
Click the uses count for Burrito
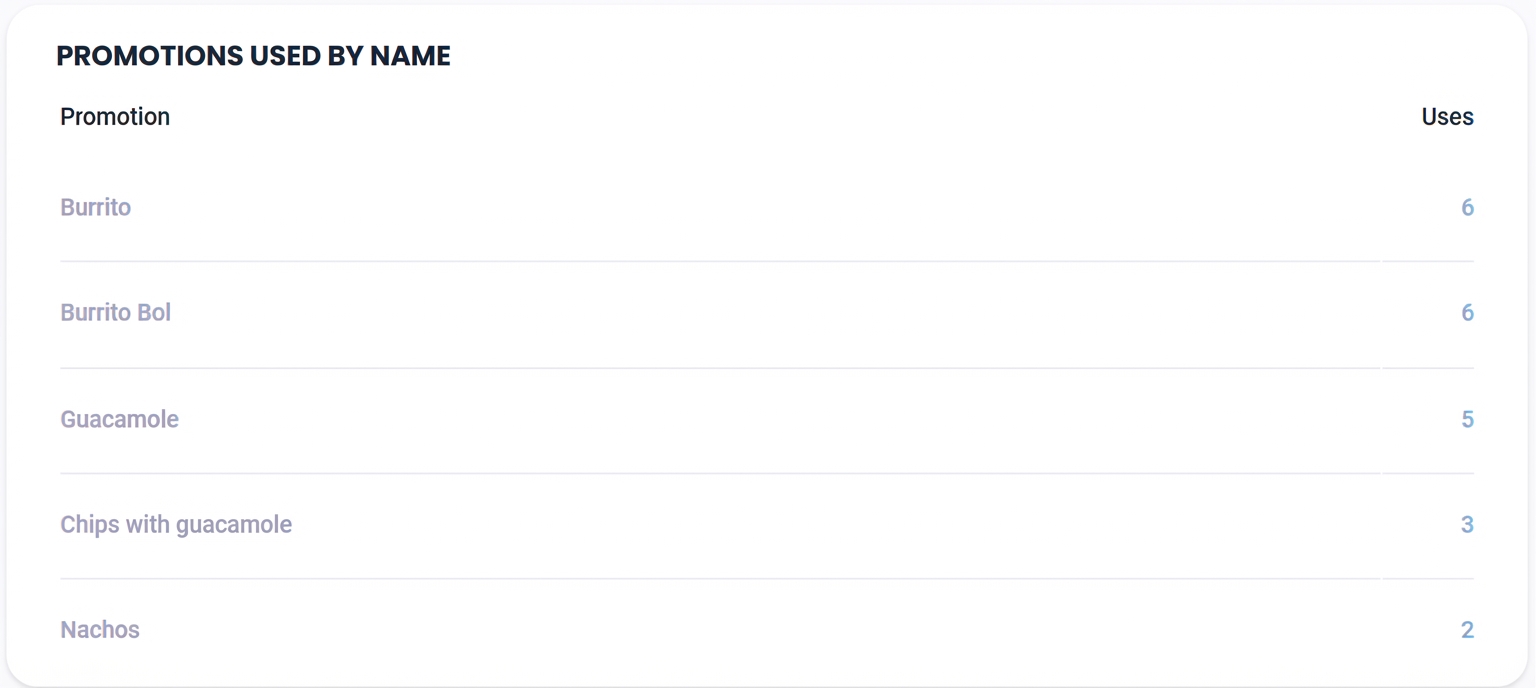(x=1467, y=207)
